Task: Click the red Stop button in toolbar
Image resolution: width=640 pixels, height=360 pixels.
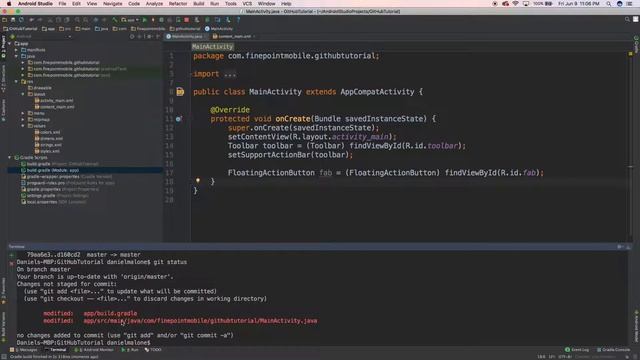Action: [x=187, y=20]
